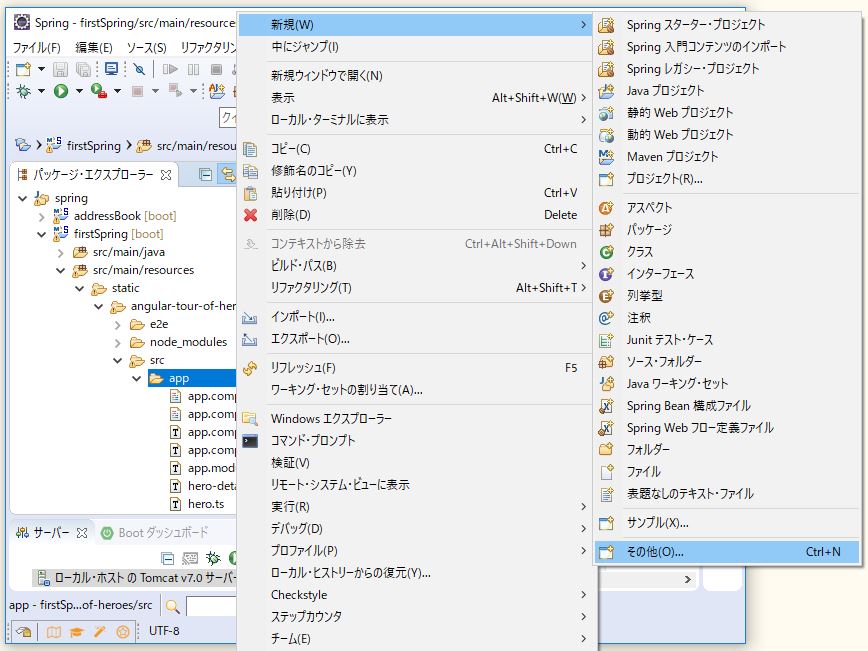Click the Package (パッケージ) icon
This screenshot has width=868, height=651.
606,230
